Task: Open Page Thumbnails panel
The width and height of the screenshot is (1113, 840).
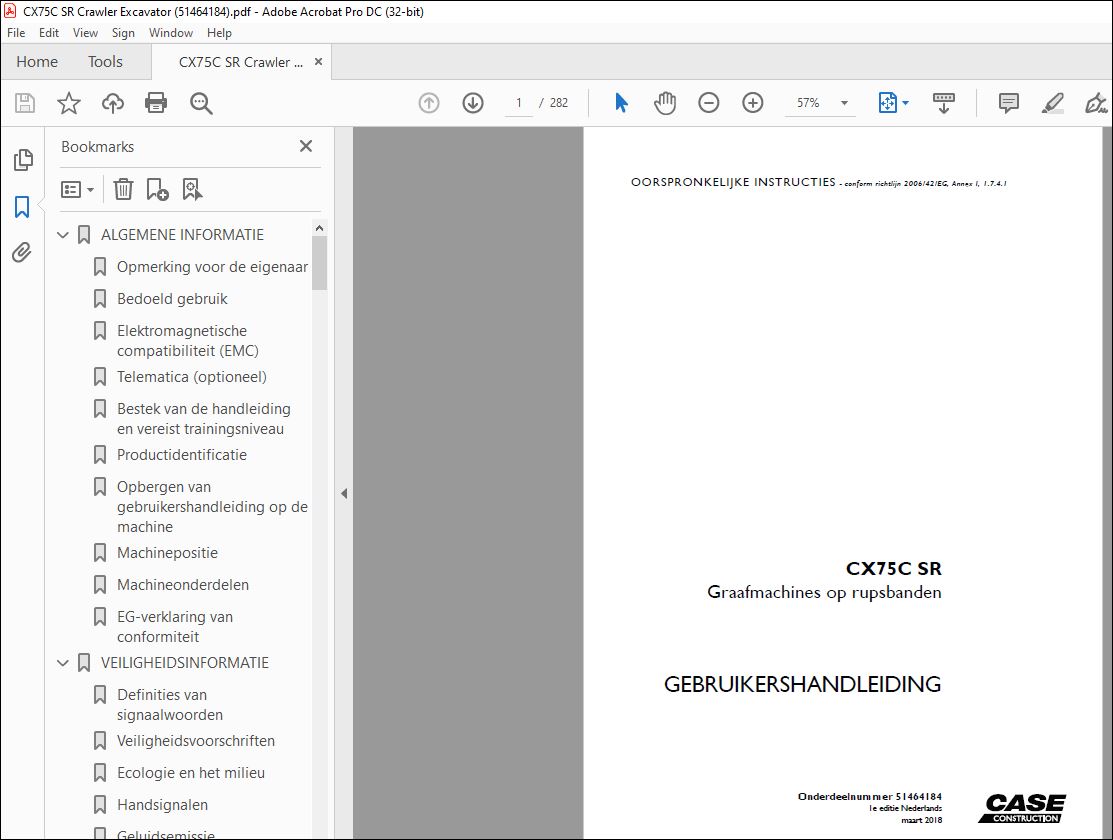Action: point(23,160)
